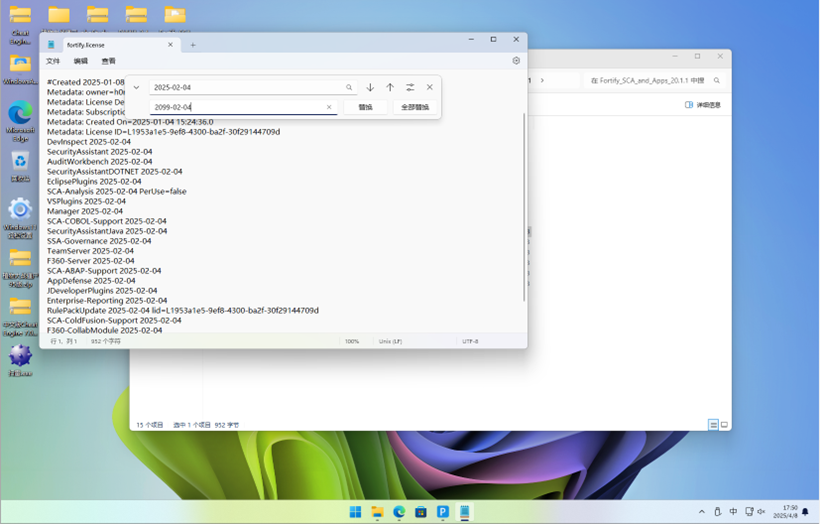Viewport: 820px width, 524px height.
Task: Collapse the replace row chevron
Action: (x=136, y=87)
